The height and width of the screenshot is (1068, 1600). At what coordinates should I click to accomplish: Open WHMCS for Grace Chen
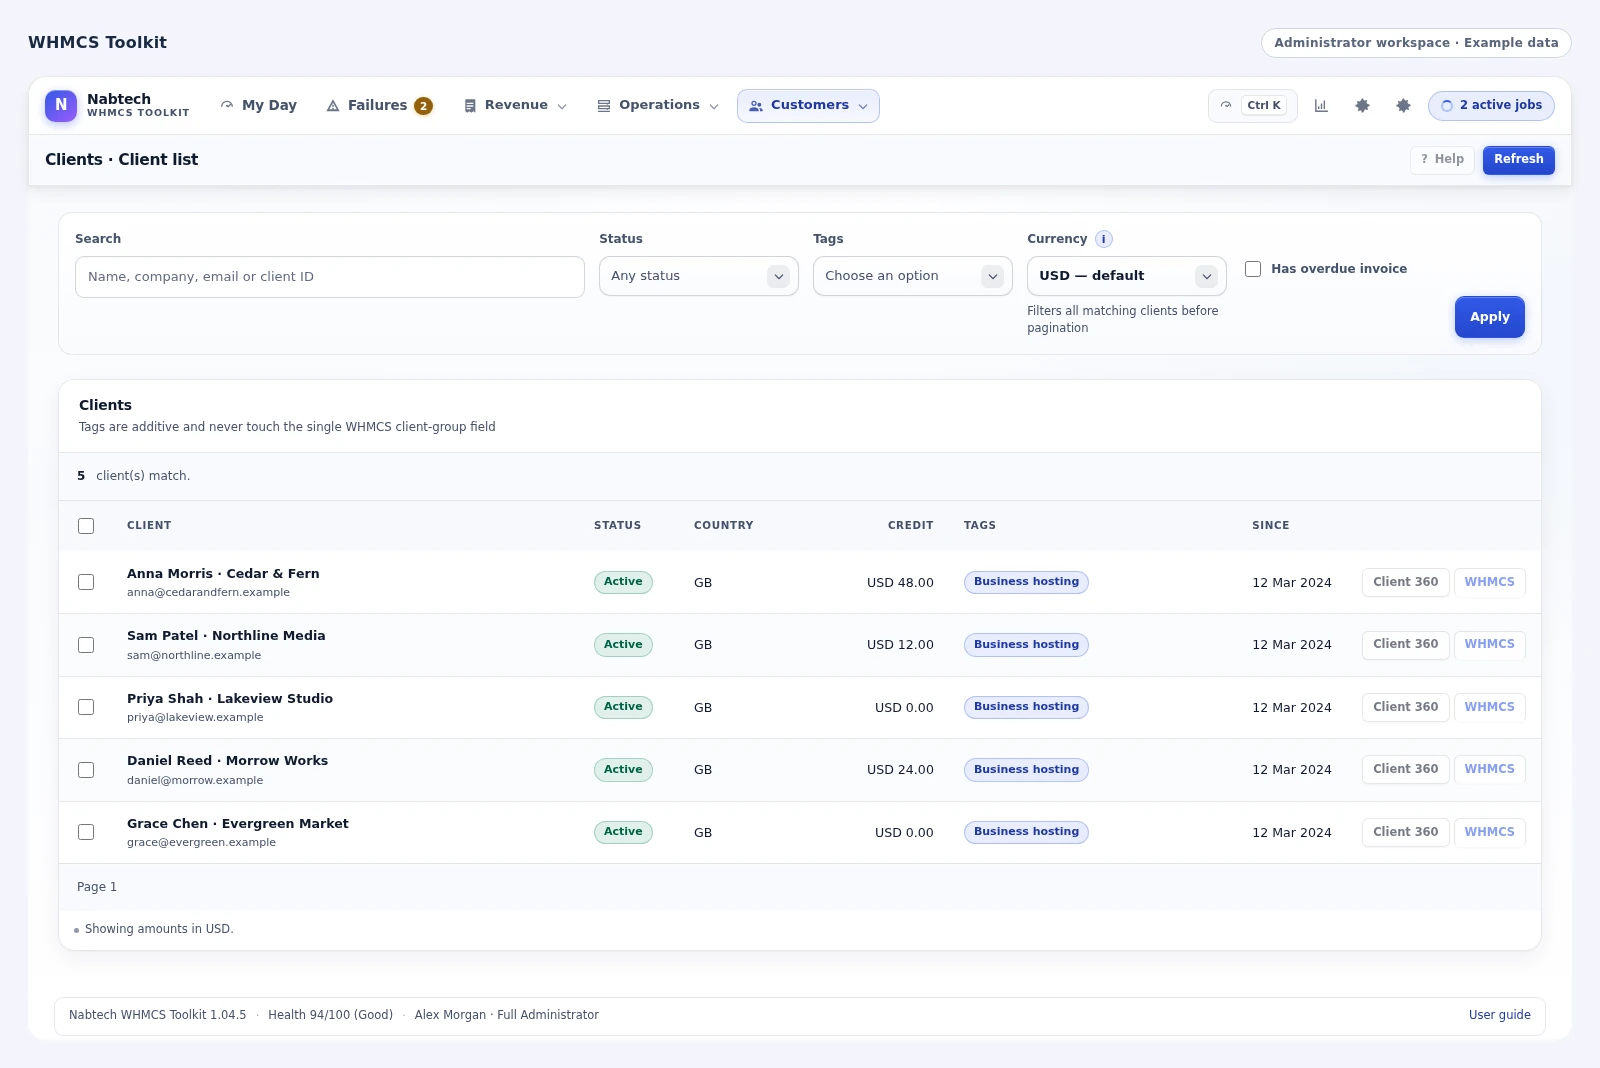(x=1489, y=832)
